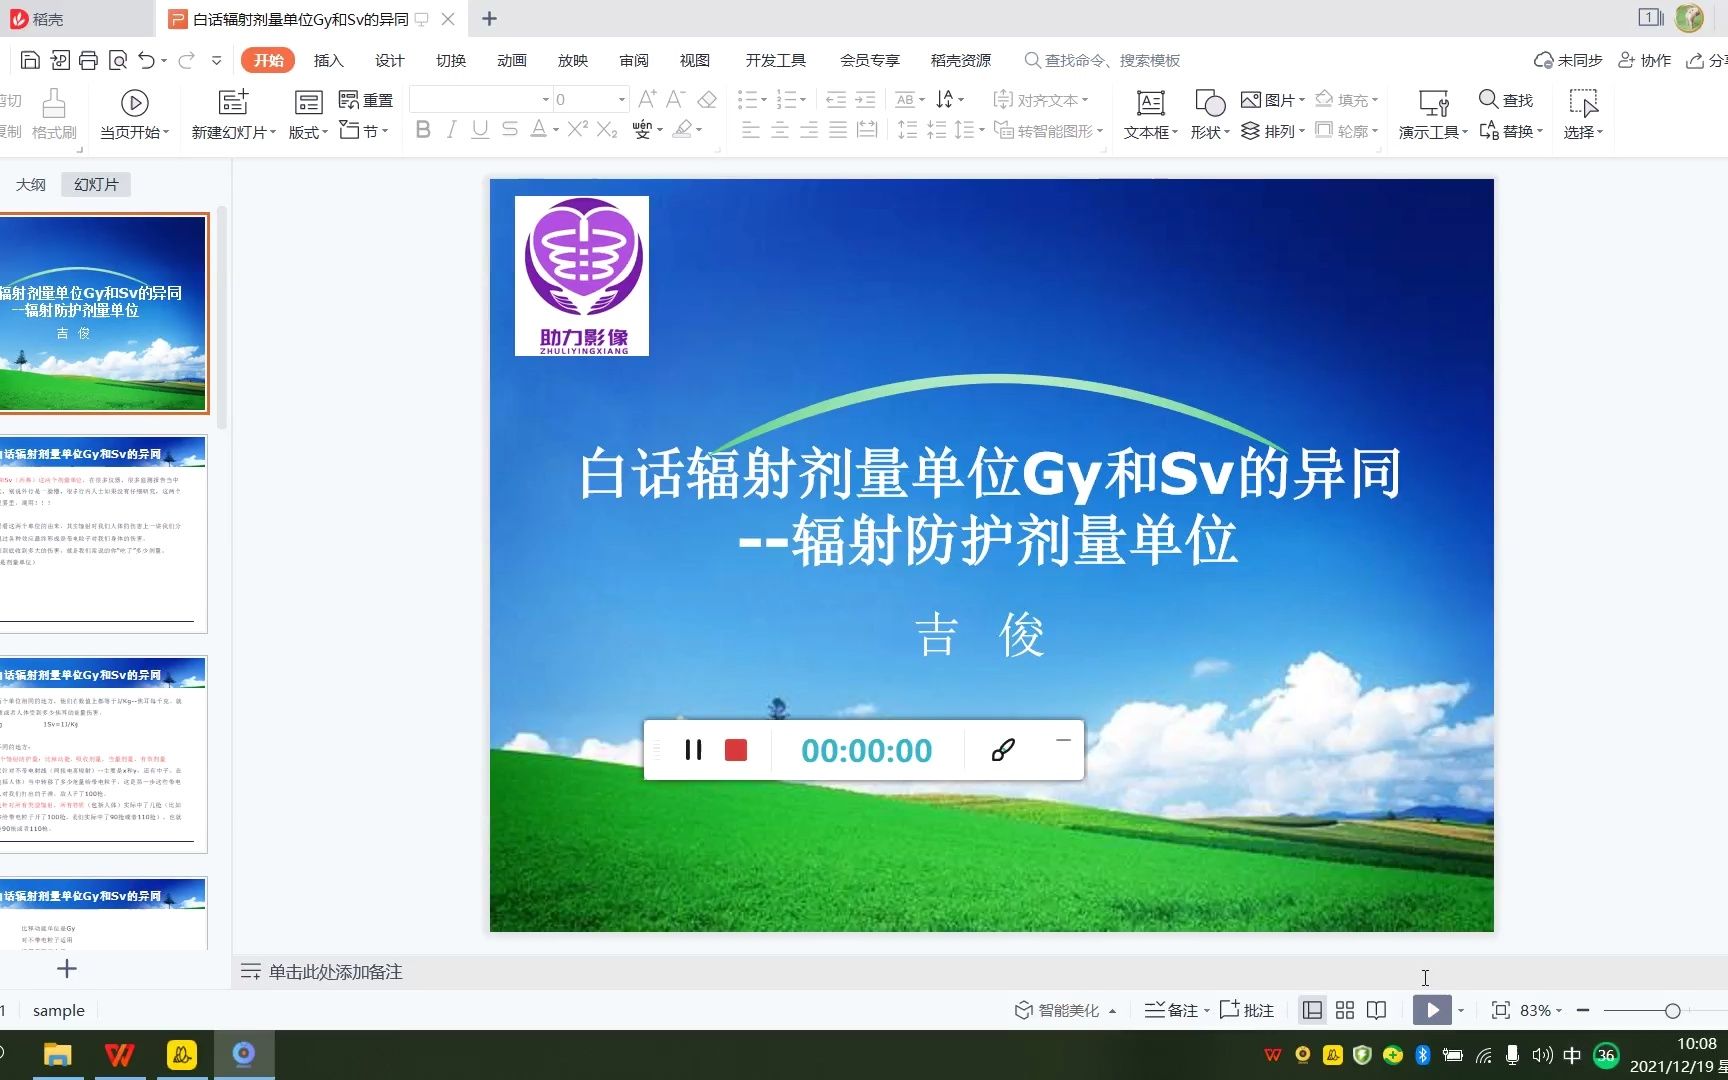Select the 大纲 outline panel tab
This screenshot has width=1728, height=1080.
[x=31, y=184]
